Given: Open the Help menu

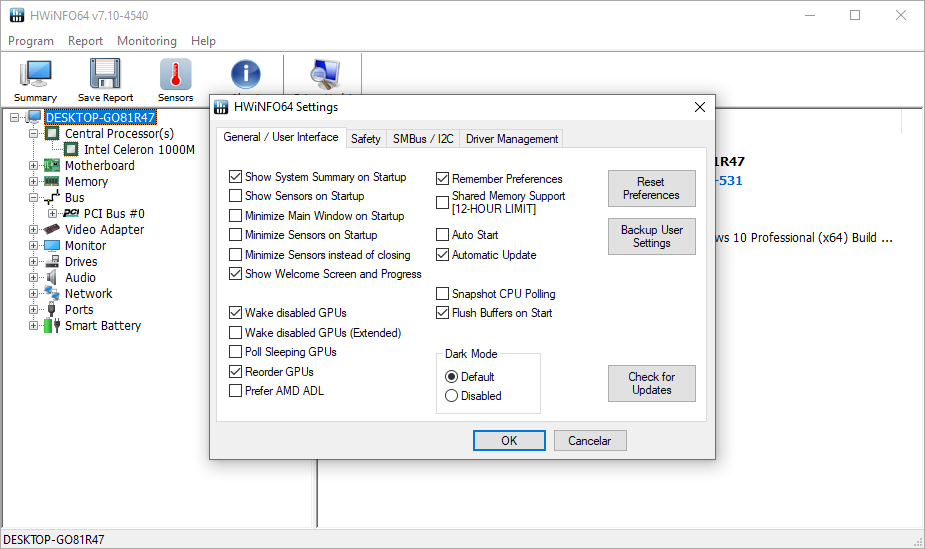Looking at the screenshot, I should 203,41.
